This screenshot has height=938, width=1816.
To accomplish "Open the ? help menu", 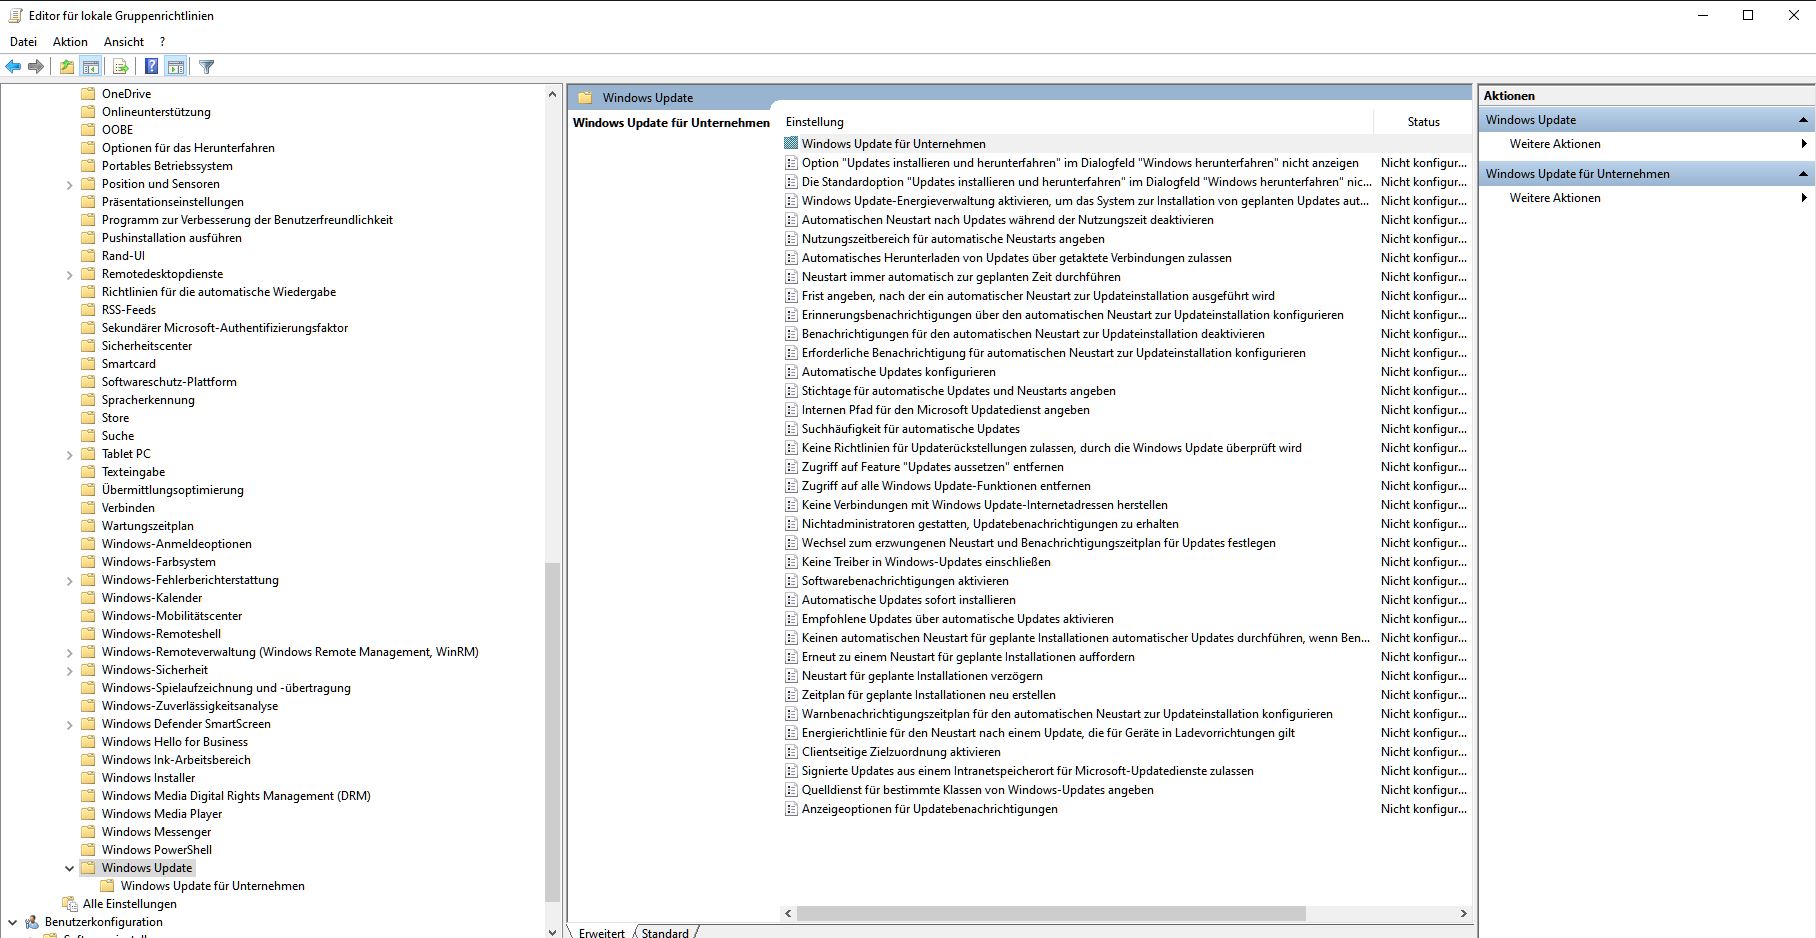I will pos(162,42).
